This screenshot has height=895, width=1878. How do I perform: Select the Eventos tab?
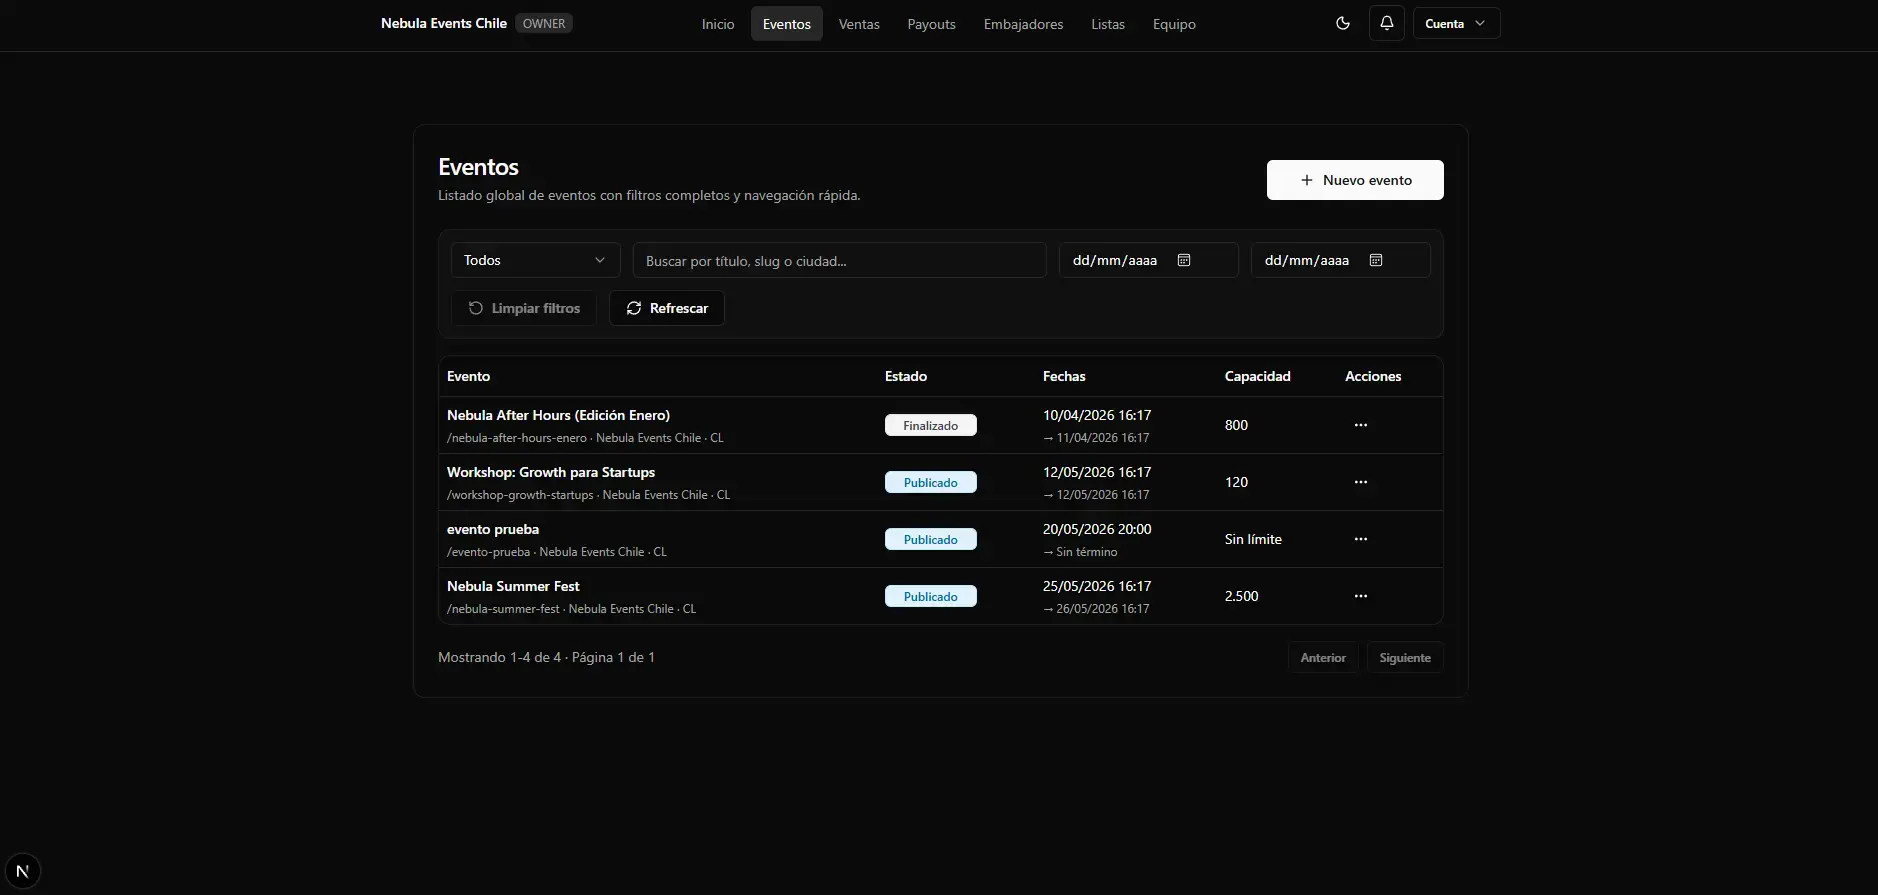[x=787, y=24]
